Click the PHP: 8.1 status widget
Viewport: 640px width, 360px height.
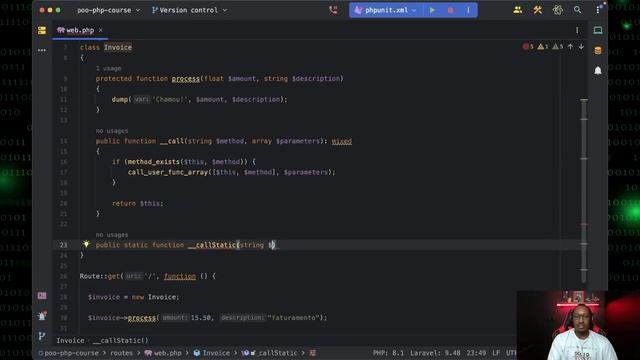click(388, 353)
